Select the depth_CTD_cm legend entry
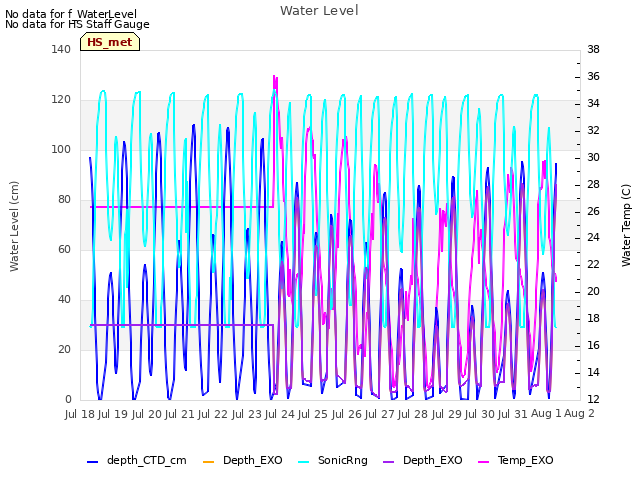 pos(137,460)
